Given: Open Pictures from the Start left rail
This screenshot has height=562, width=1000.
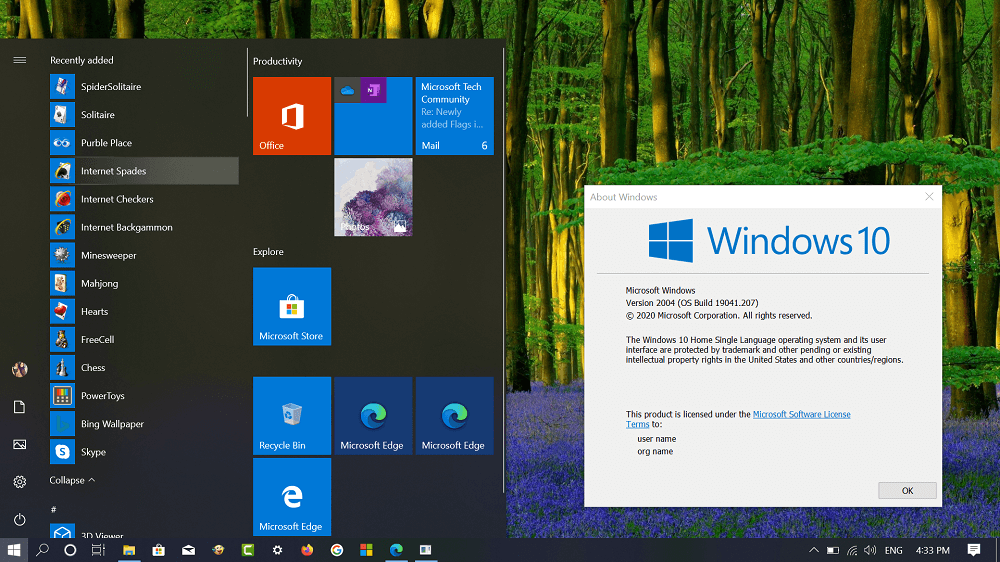Looking at the screenshot, I should pos(20,444).
